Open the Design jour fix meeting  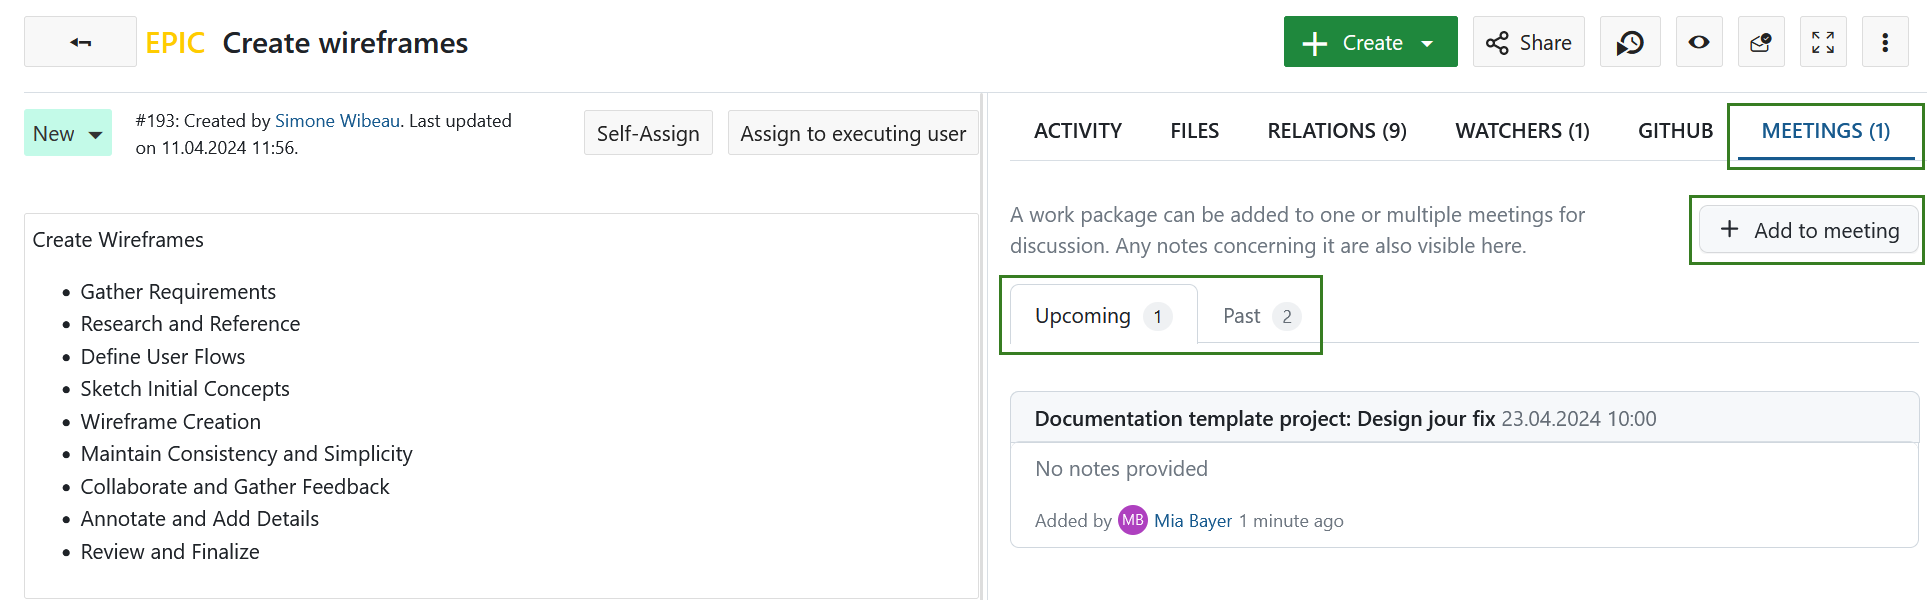[x=1264, y=418]
